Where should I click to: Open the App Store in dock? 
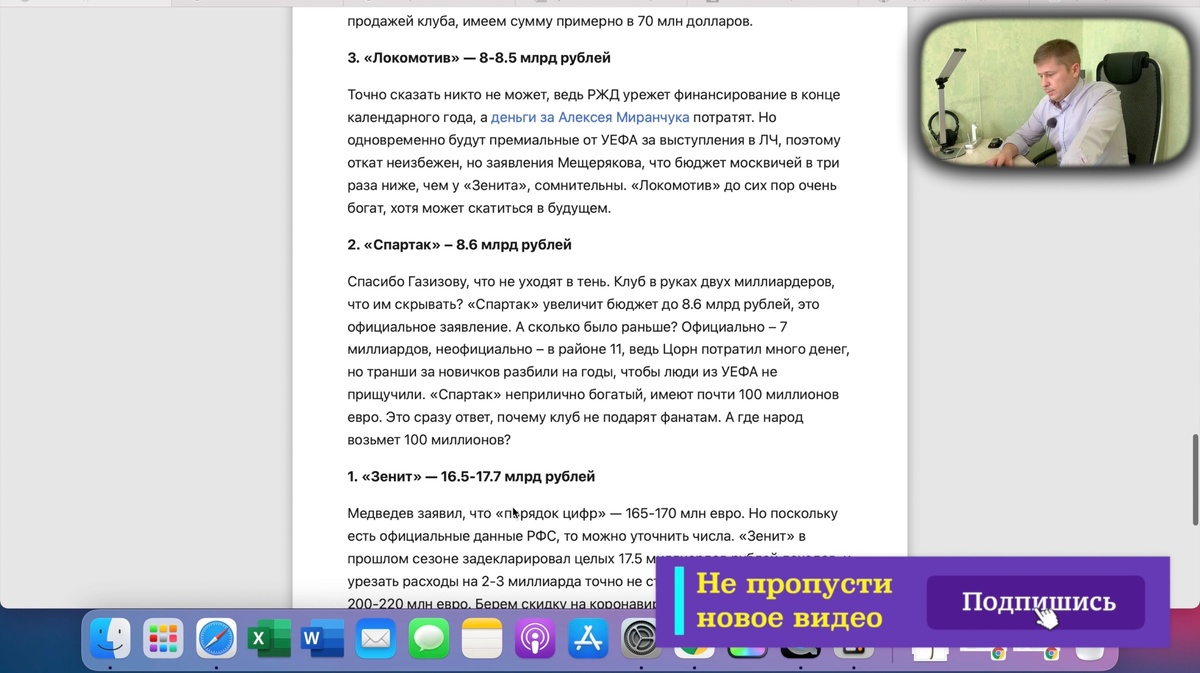tap(588, 638)
